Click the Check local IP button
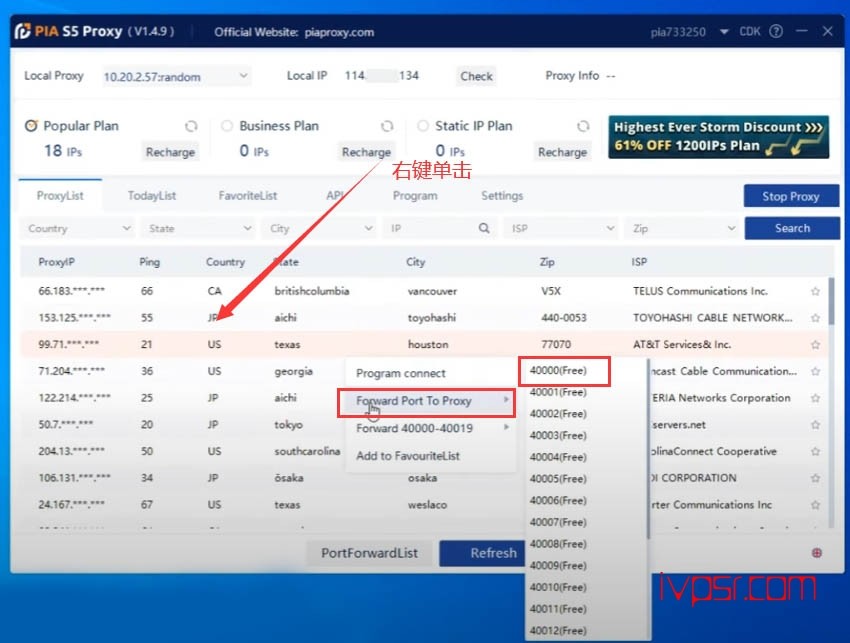This screenshot has width=850, height=643. 476,76
